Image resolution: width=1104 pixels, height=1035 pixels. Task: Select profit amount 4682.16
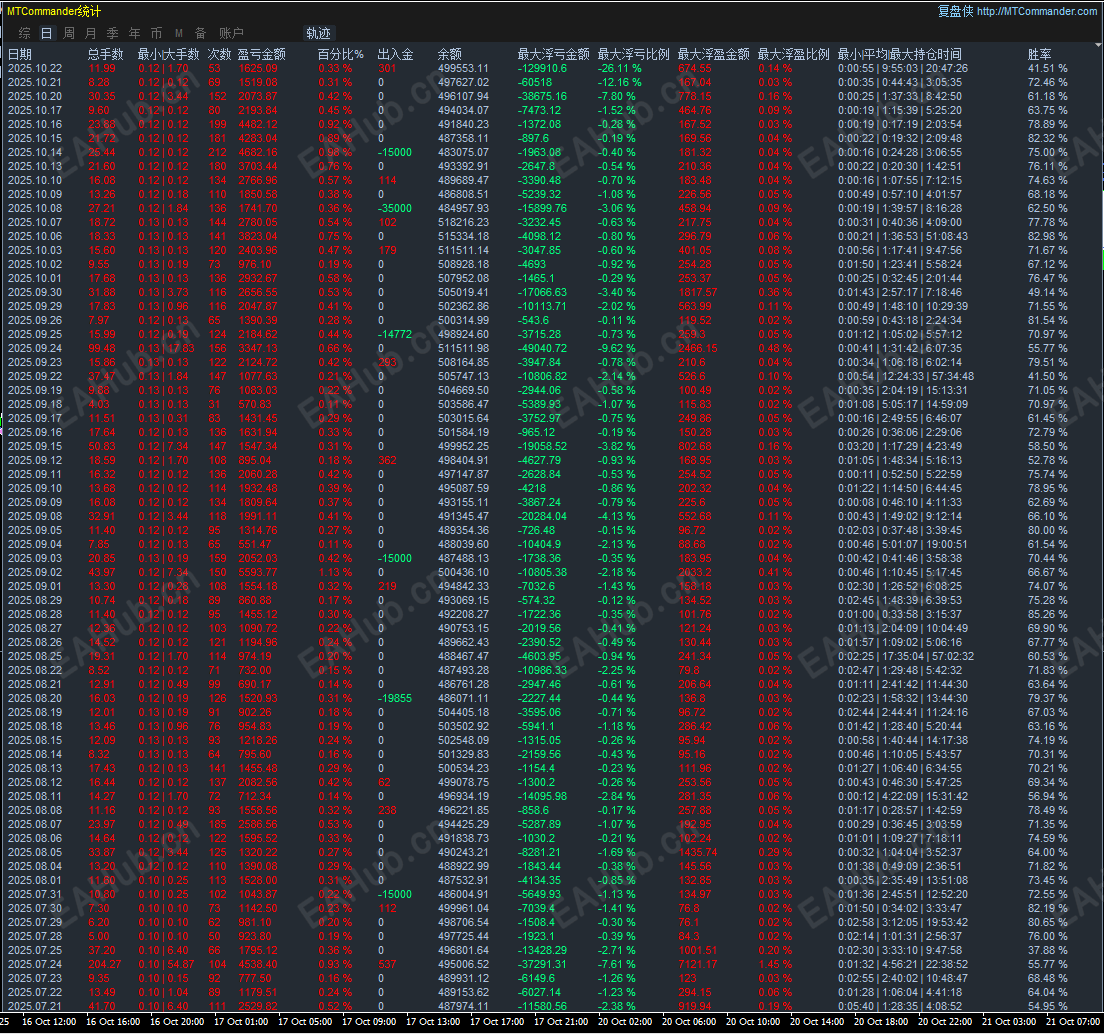click(258, 152)
